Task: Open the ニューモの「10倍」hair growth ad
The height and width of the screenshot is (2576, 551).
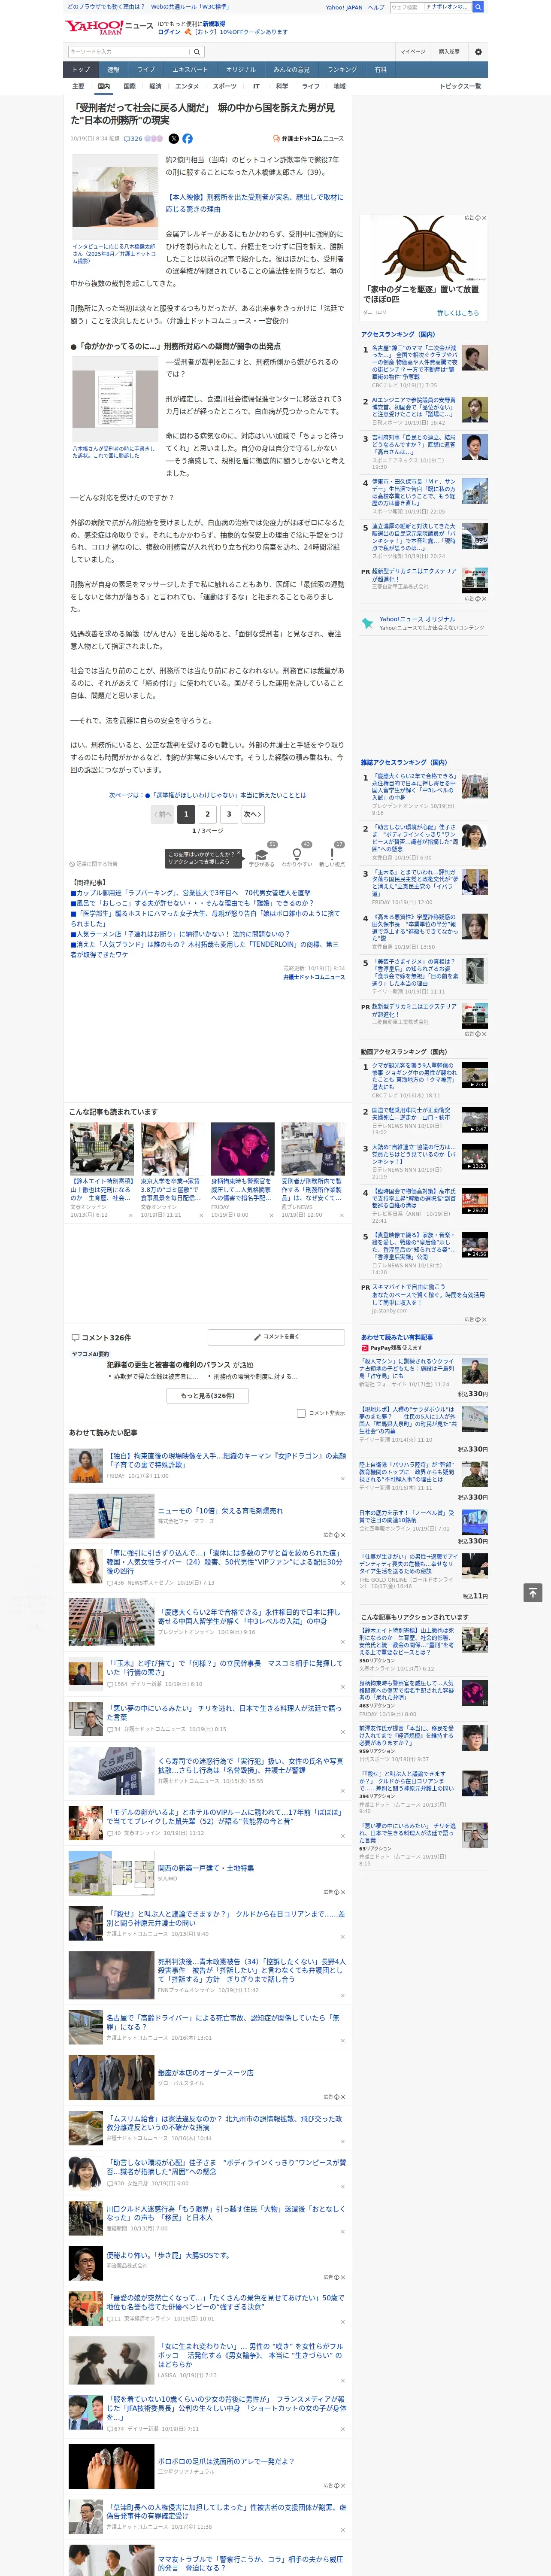Action: 220,1511
